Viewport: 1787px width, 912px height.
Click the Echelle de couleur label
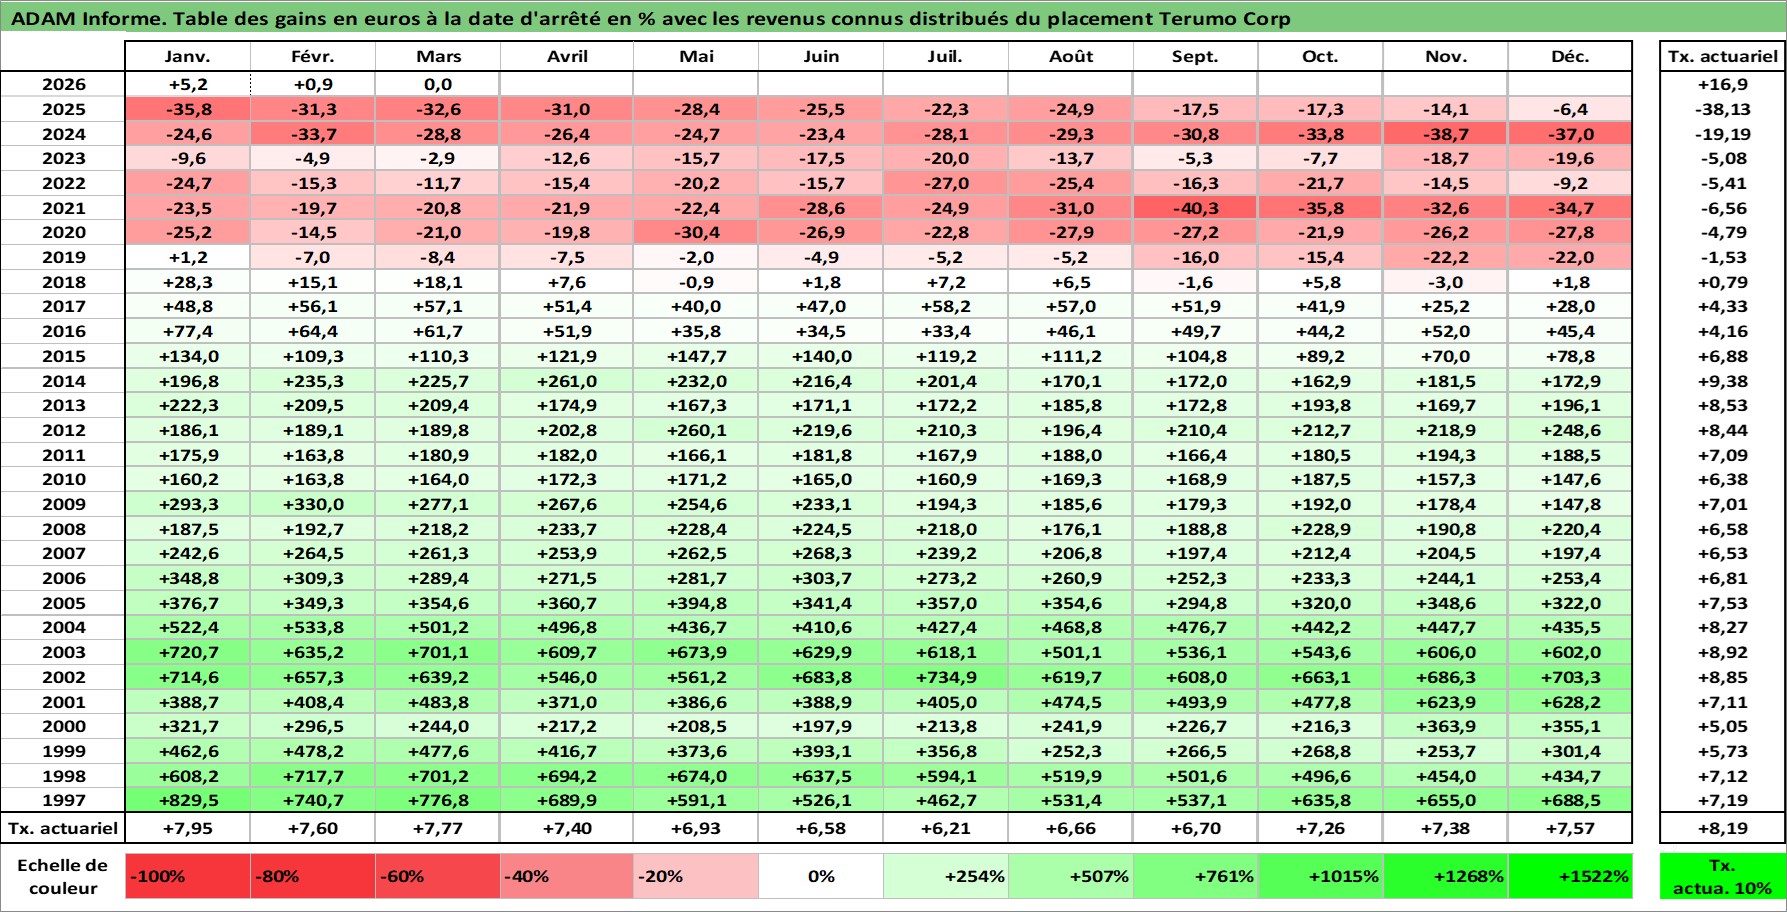63,876
